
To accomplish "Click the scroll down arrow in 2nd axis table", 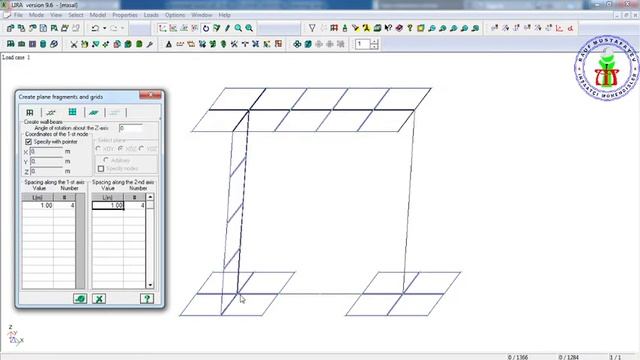I will point(150,285).
